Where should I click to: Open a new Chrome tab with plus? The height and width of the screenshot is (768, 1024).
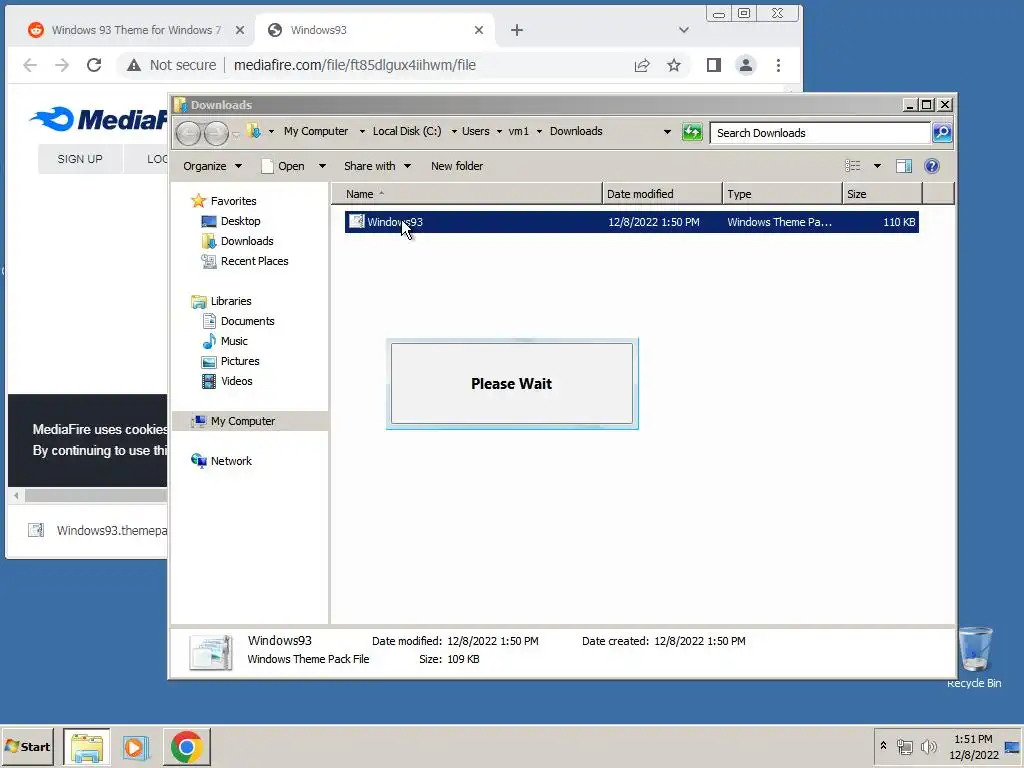coord(517,30)
